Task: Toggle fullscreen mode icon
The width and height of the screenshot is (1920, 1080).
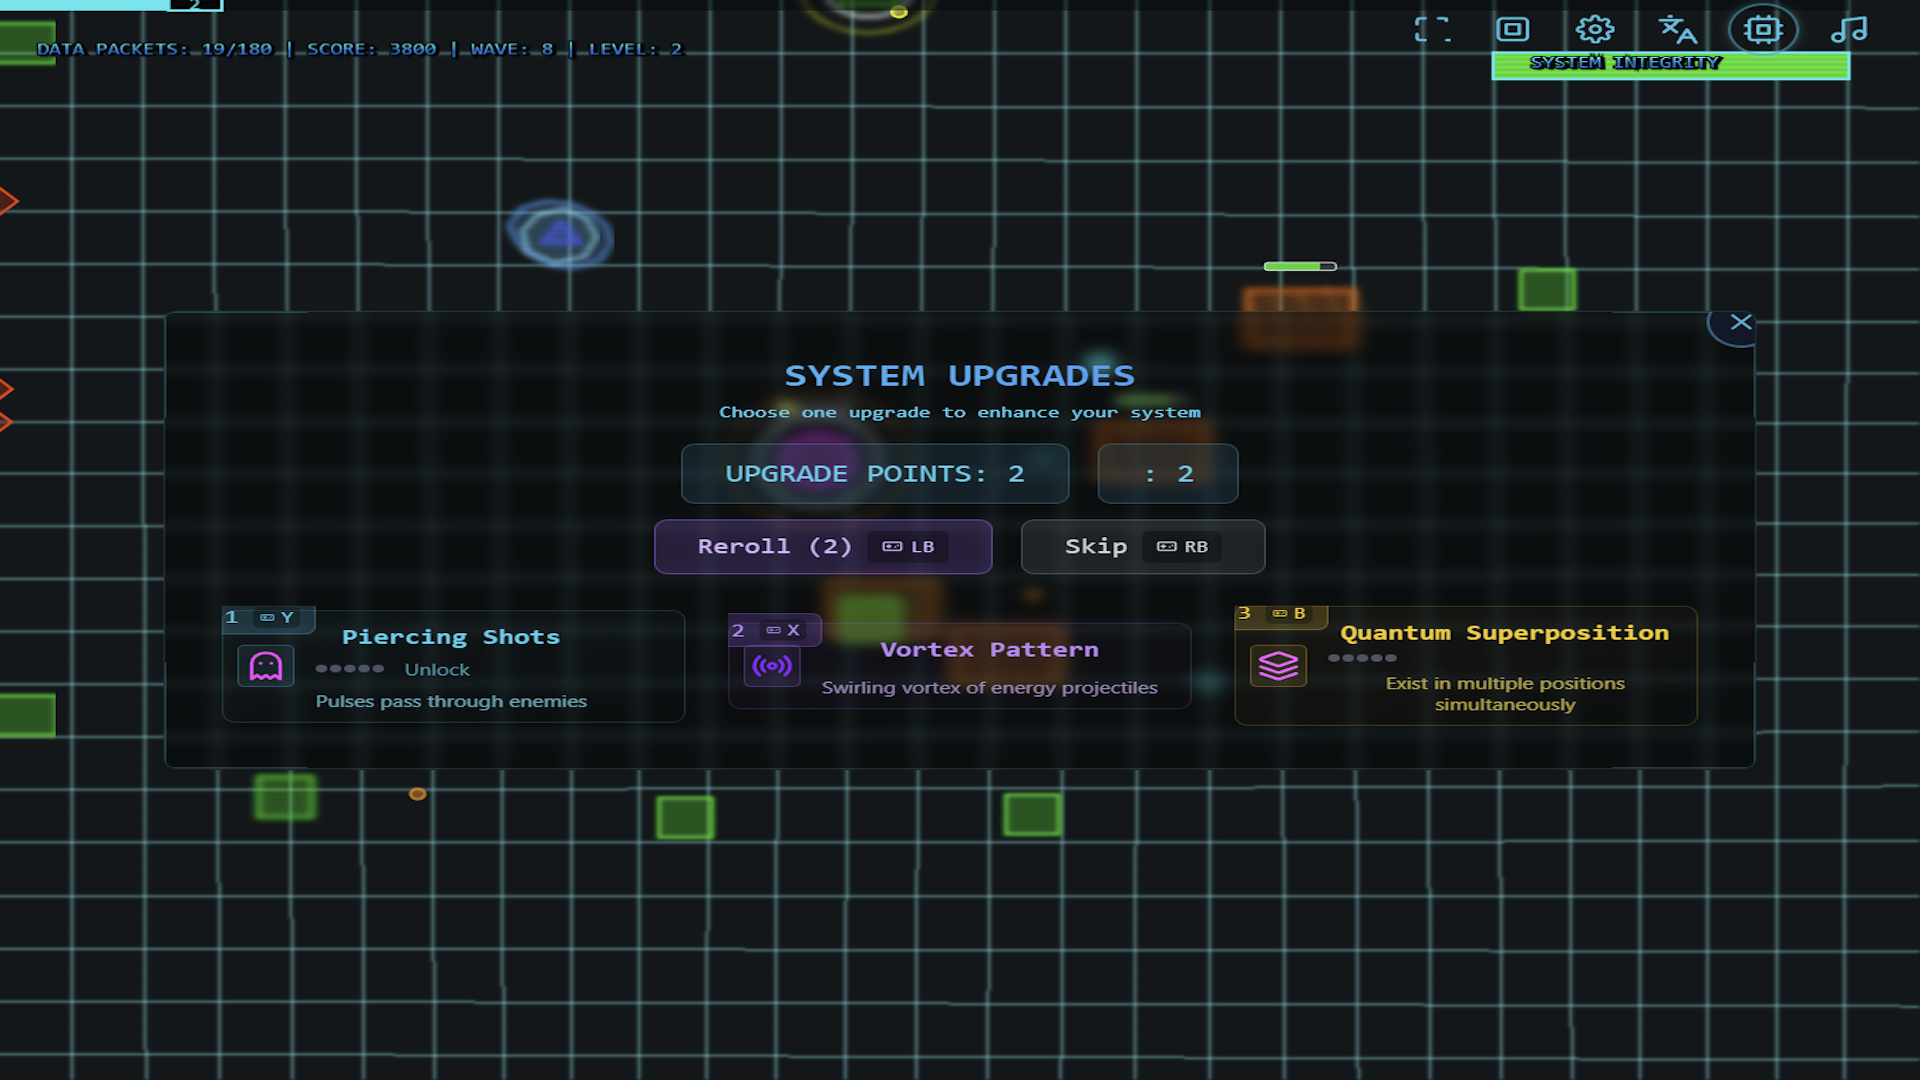Action: click(1432, 29)
